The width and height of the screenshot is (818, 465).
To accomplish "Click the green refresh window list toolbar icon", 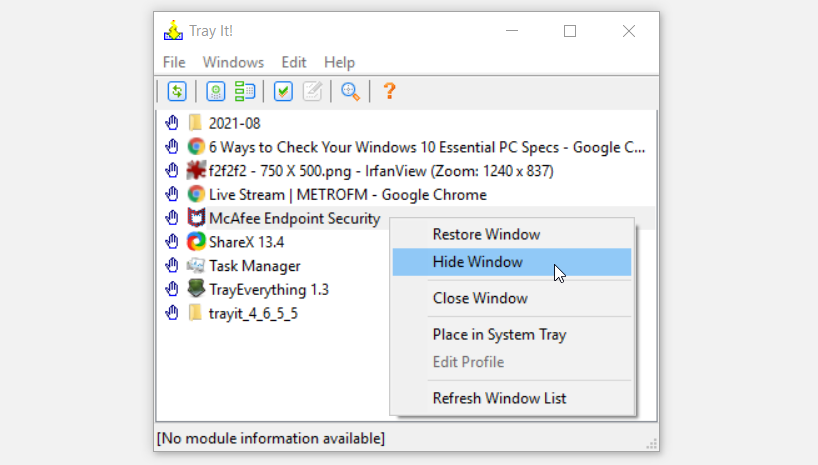I will [177, 91].
